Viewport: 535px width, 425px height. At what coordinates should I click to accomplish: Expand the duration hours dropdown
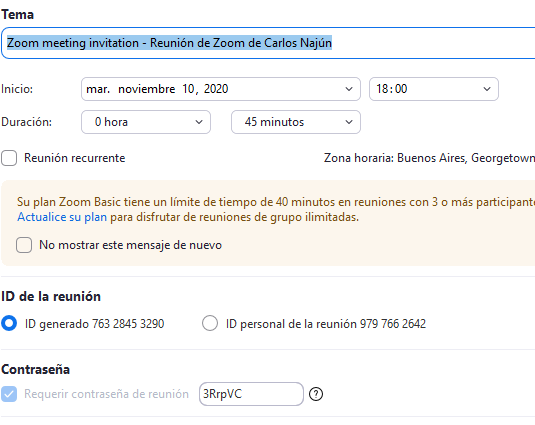coord(146,122)
